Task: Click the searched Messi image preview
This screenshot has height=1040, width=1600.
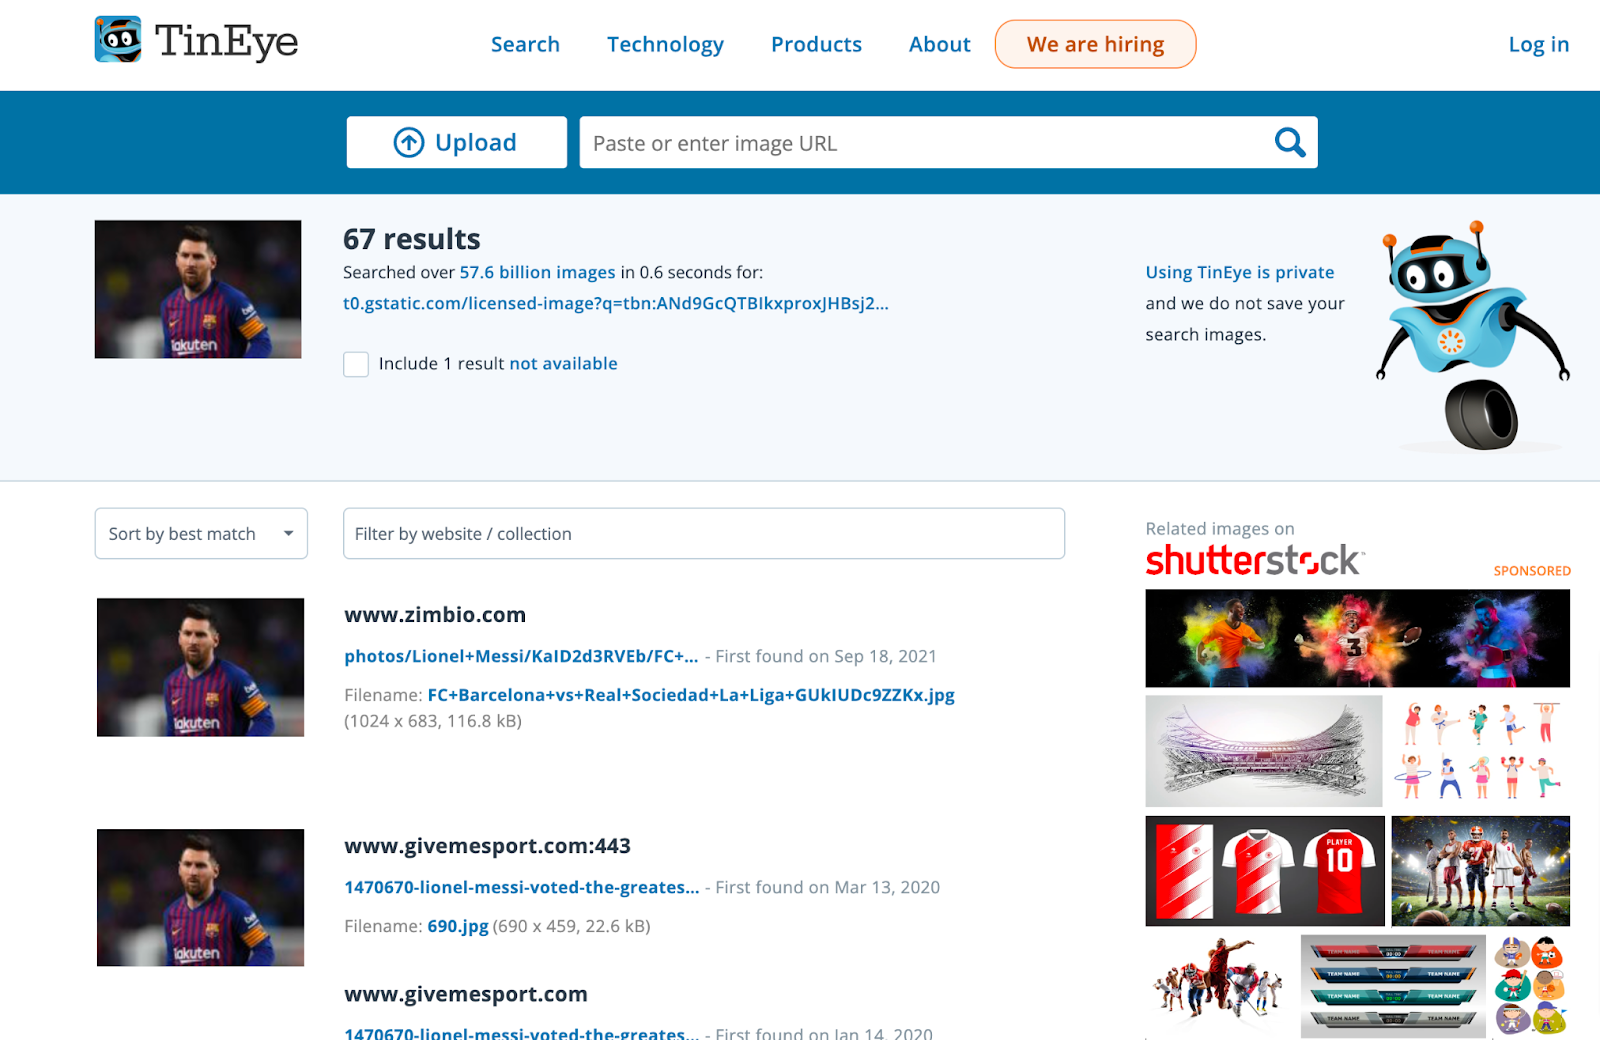Action: [197, 289]
